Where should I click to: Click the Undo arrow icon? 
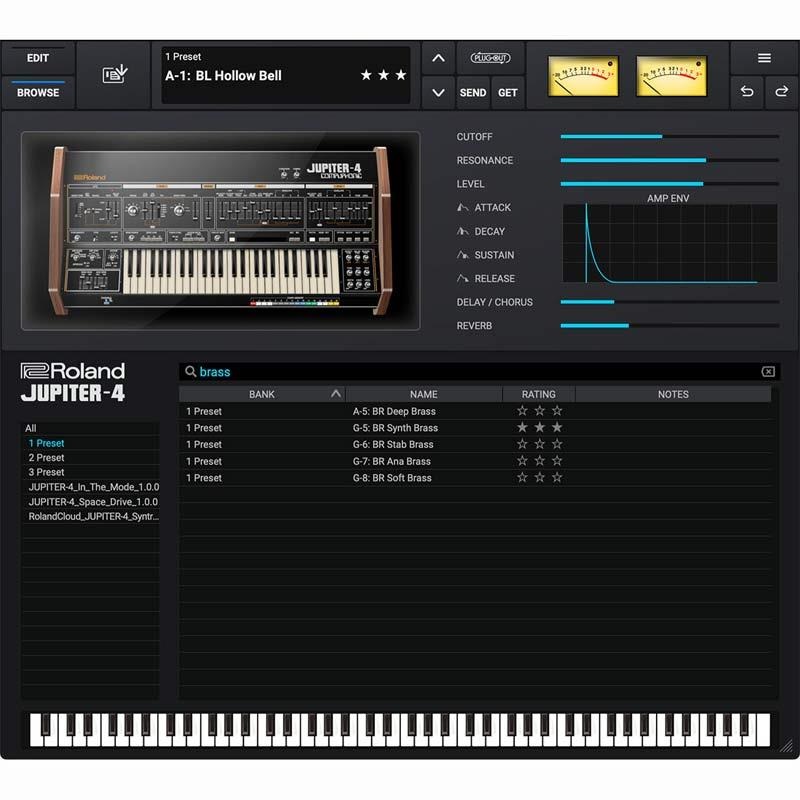[x=746, y=92]
